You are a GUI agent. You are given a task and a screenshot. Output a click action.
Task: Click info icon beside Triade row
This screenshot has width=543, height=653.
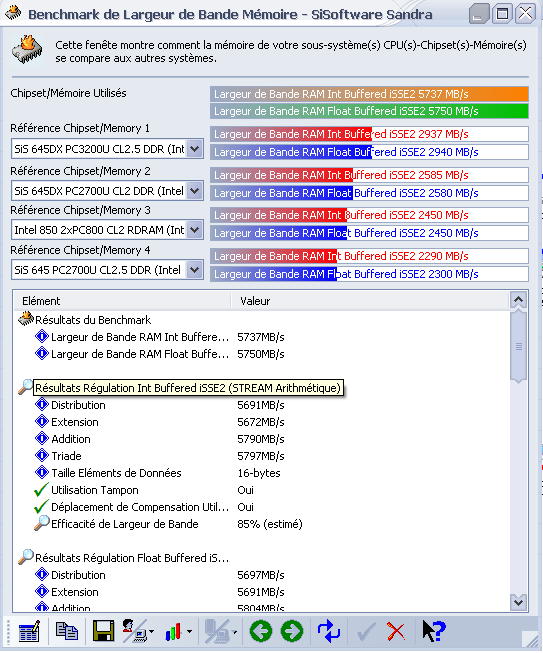(42, 455)
